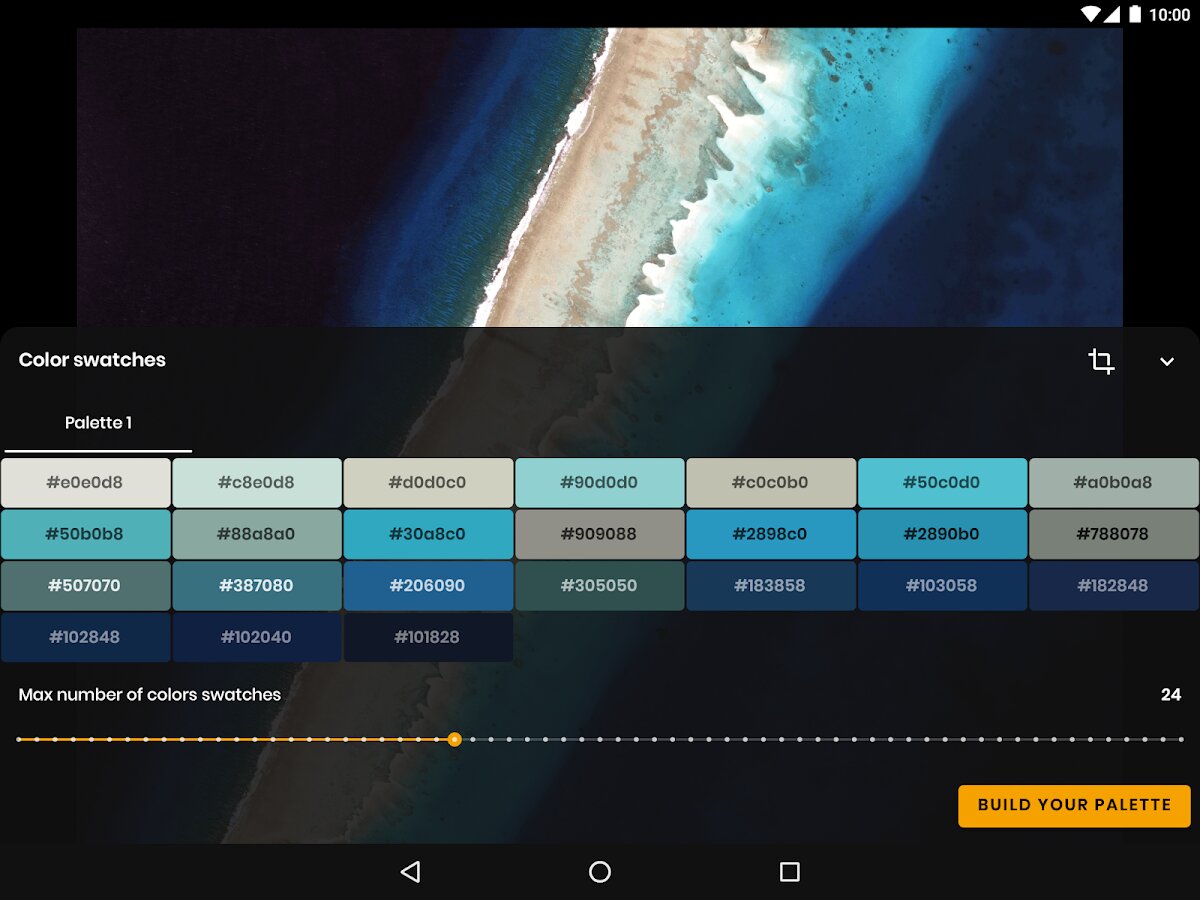Select the #182848 swatch

tap(1114, 586)
